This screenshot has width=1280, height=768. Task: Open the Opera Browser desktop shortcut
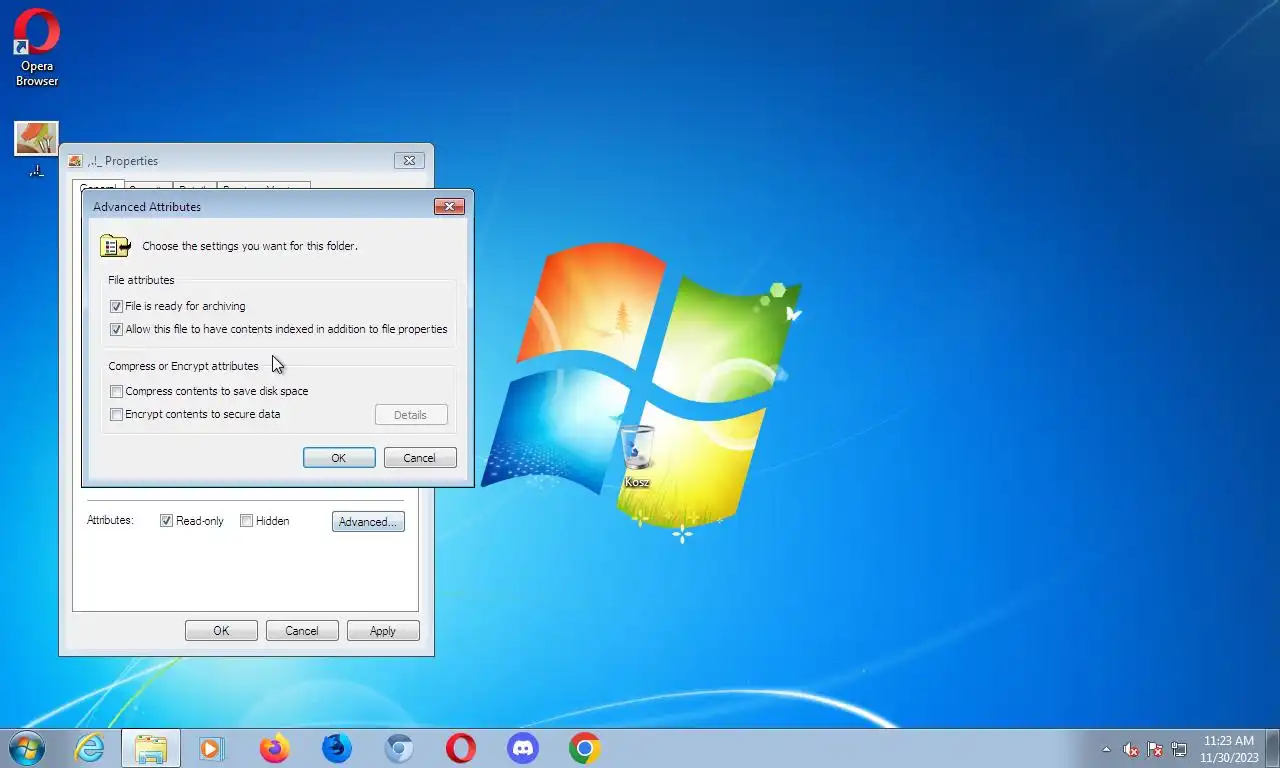coord(36,47)
